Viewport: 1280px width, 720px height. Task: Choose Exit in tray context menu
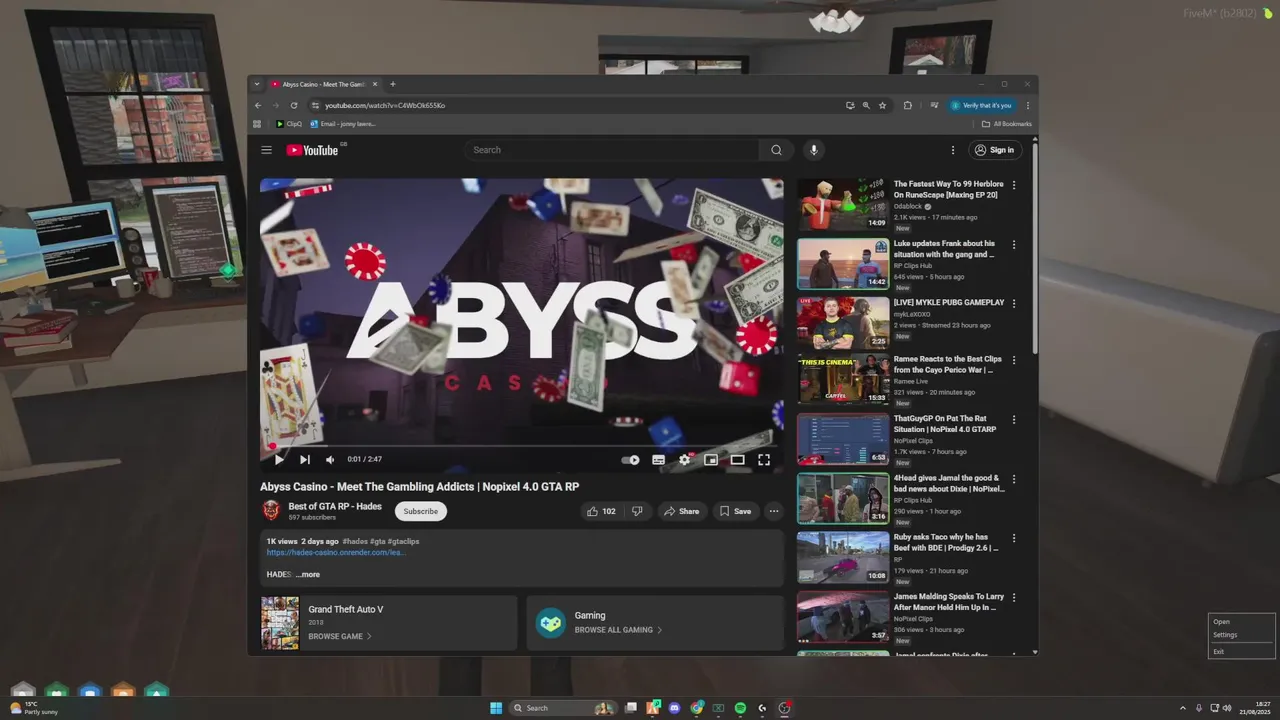coord(1241,652)
